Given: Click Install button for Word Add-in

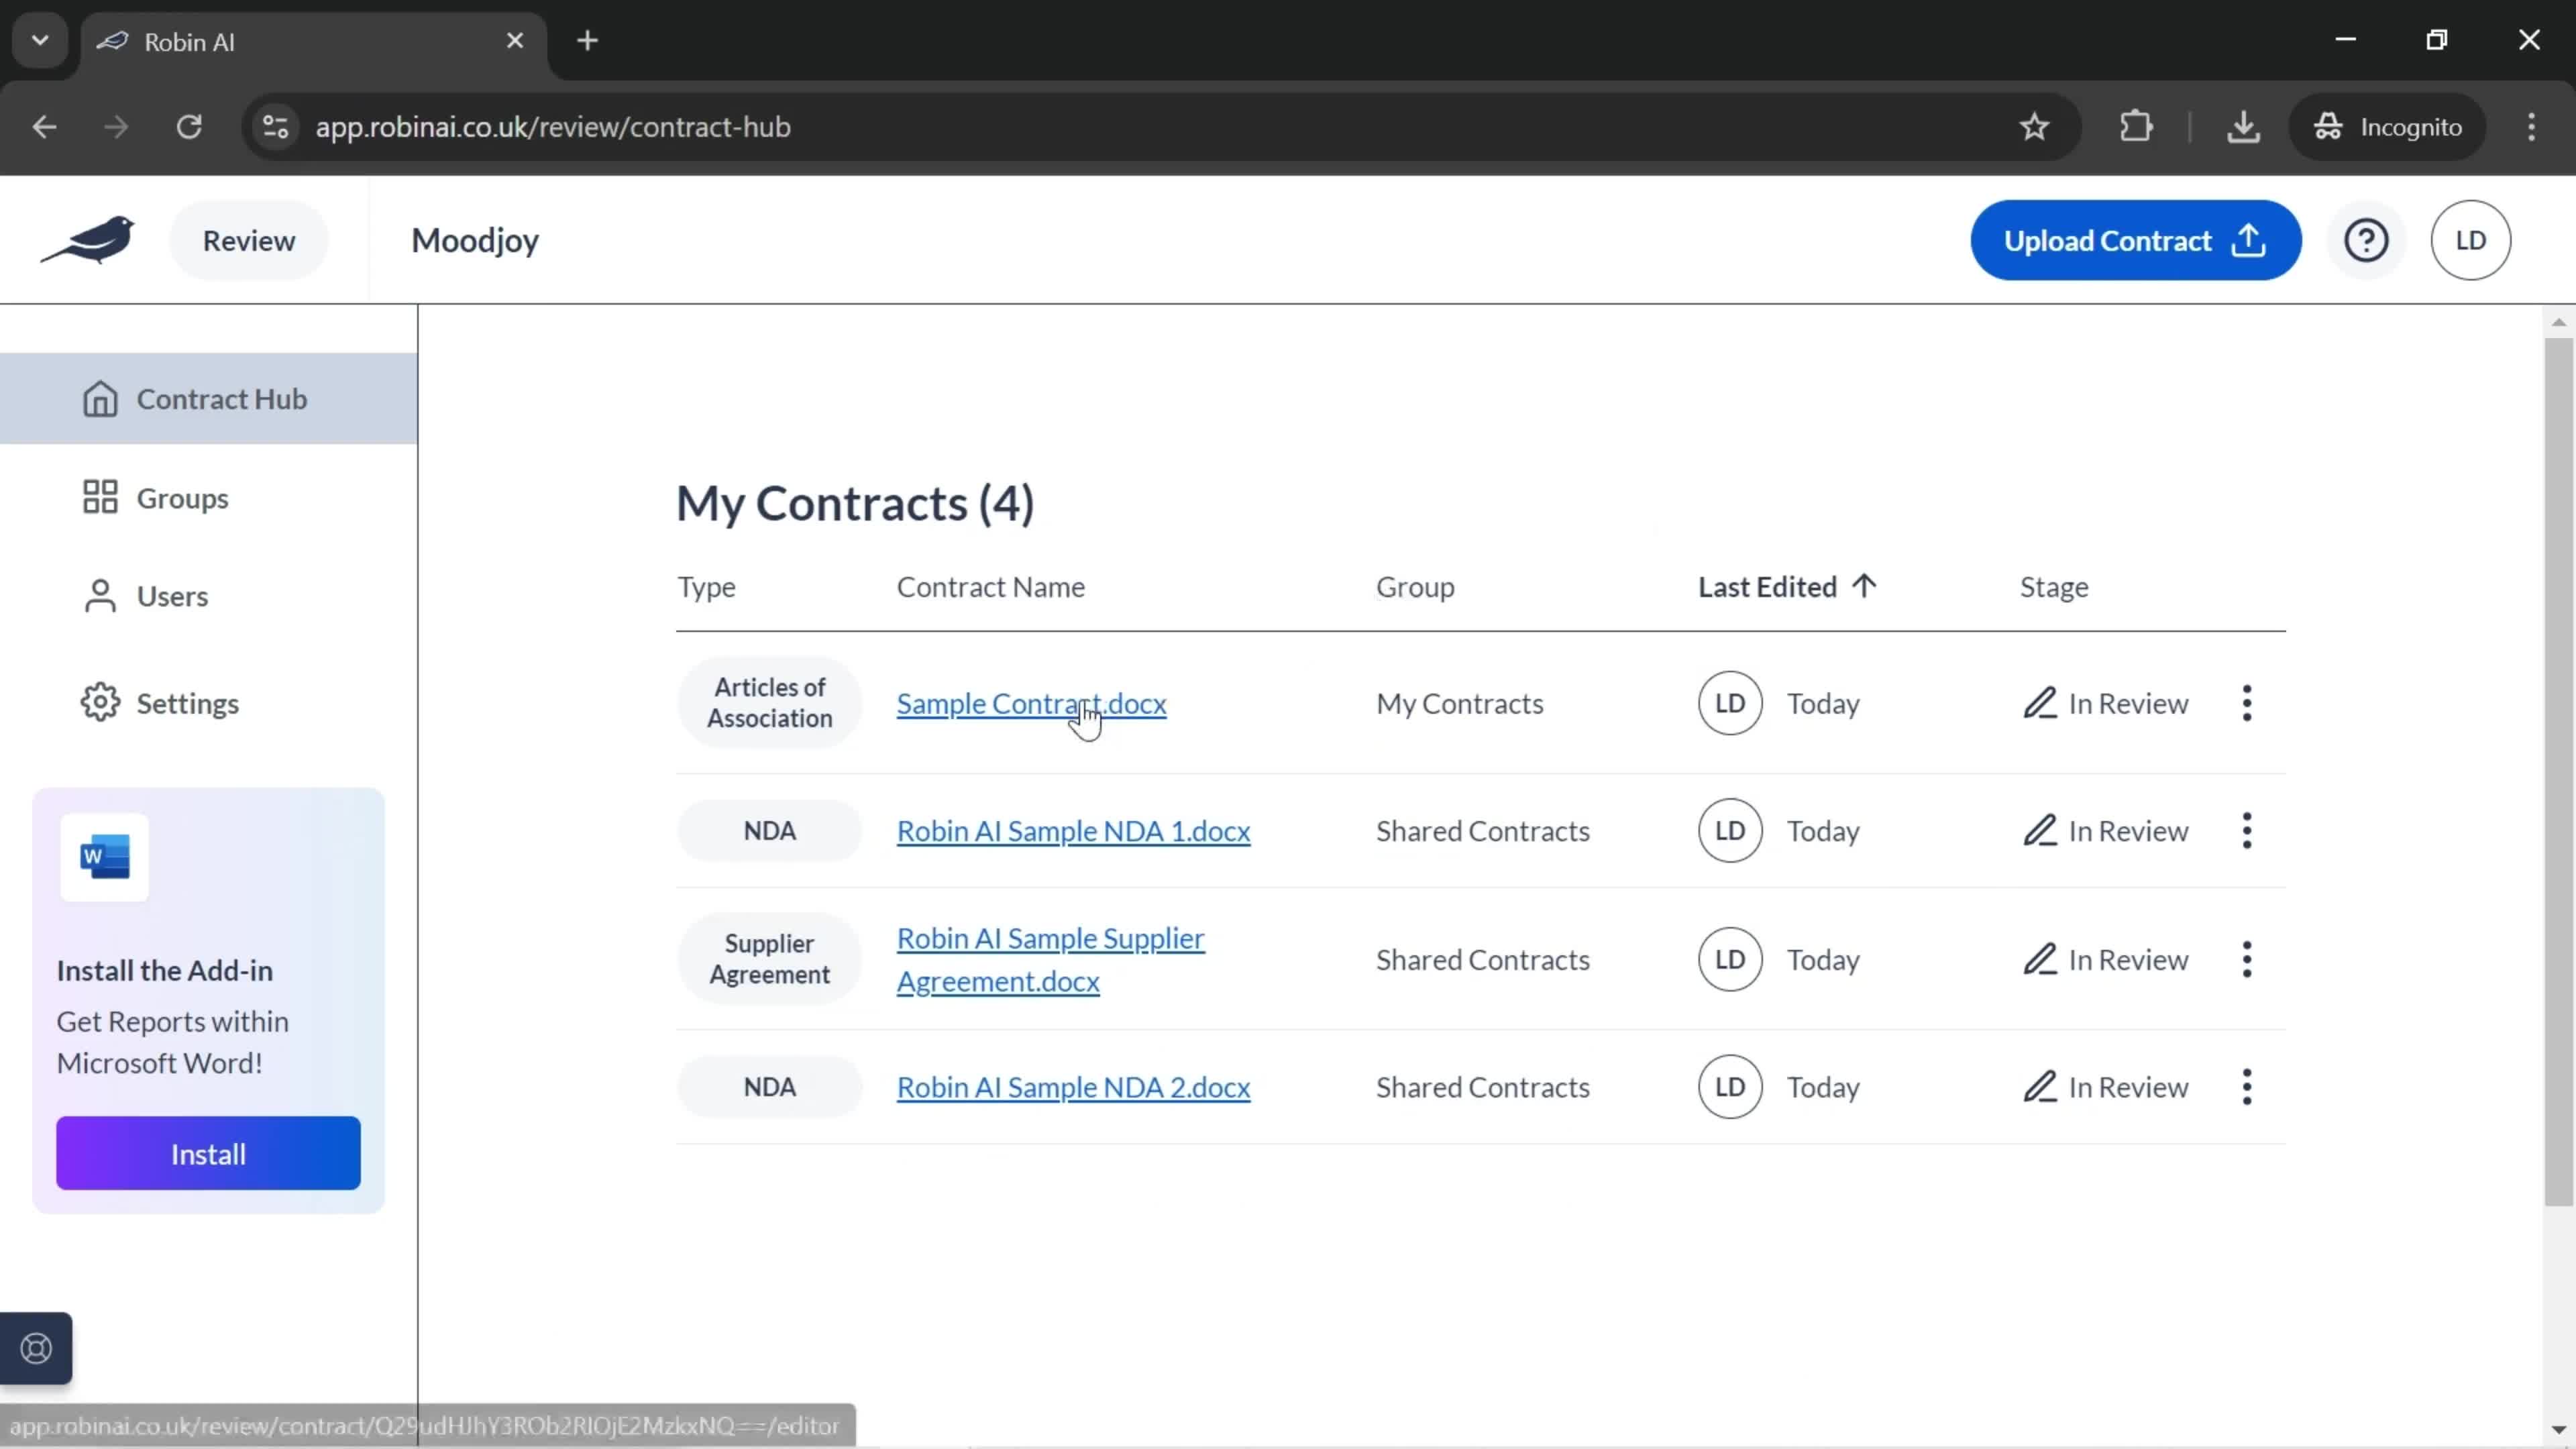Looking at the screenshot, I should (209, 1154).
